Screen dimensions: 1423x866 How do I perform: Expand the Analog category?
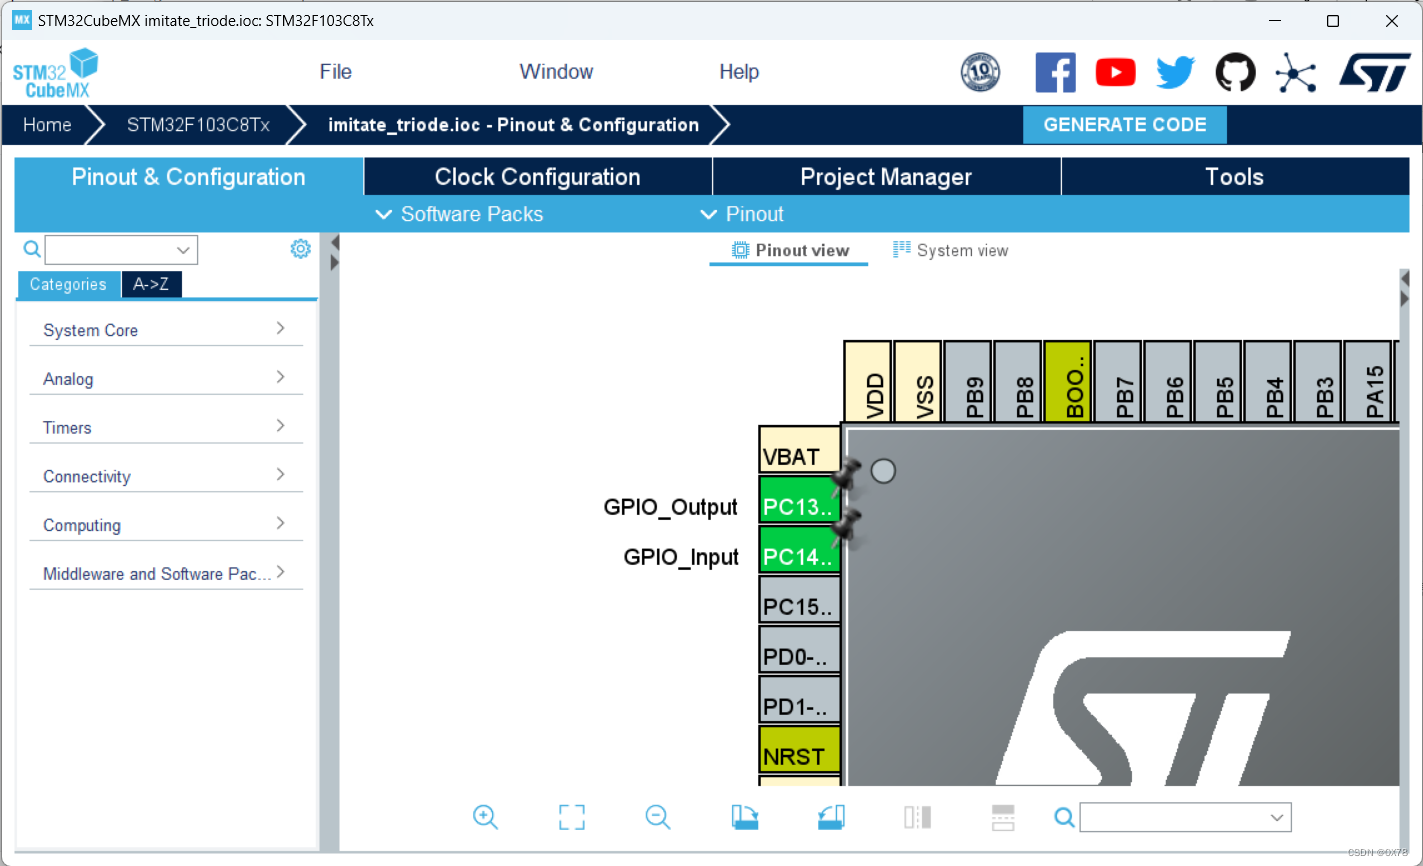coord(166,379)
